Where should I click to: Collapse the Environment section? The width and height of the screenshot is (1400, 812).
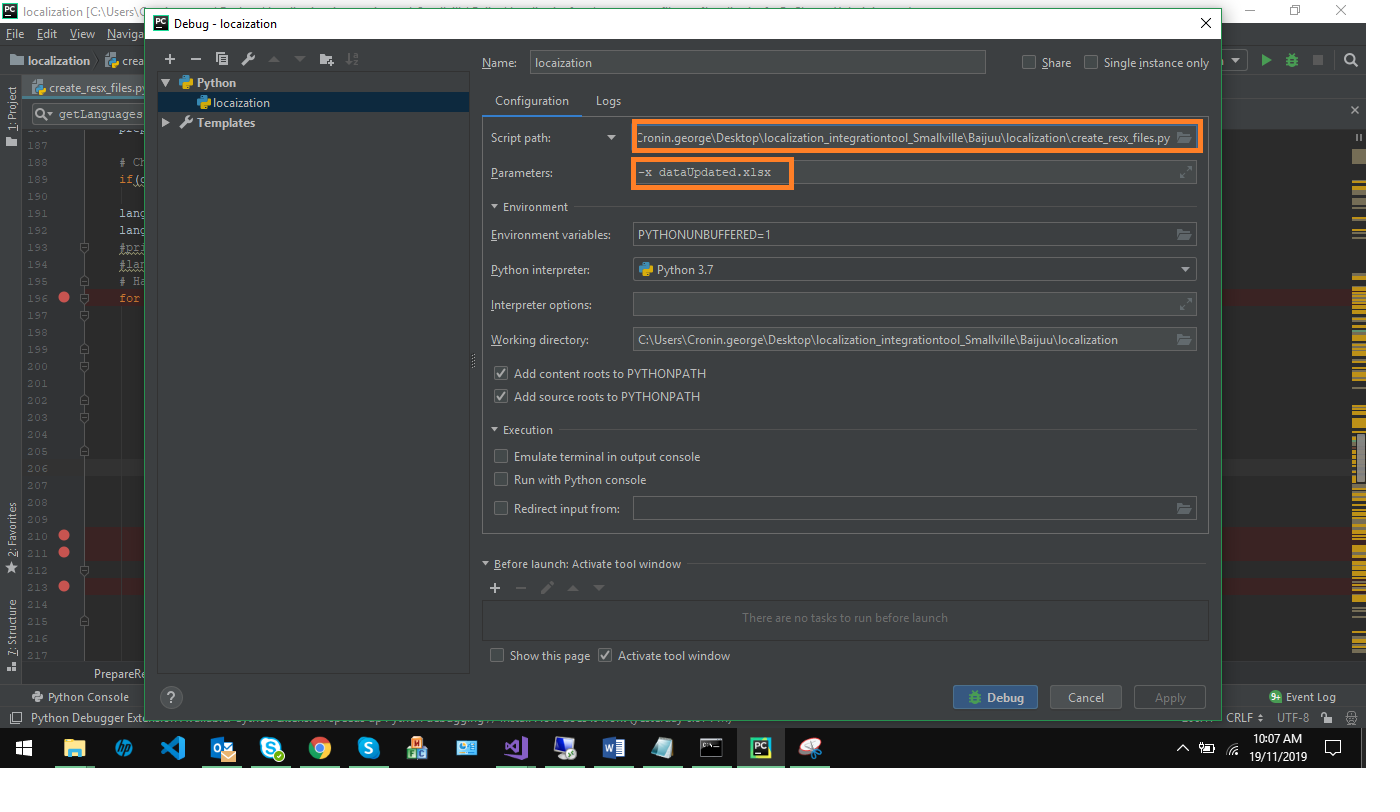tap(493, 206)
